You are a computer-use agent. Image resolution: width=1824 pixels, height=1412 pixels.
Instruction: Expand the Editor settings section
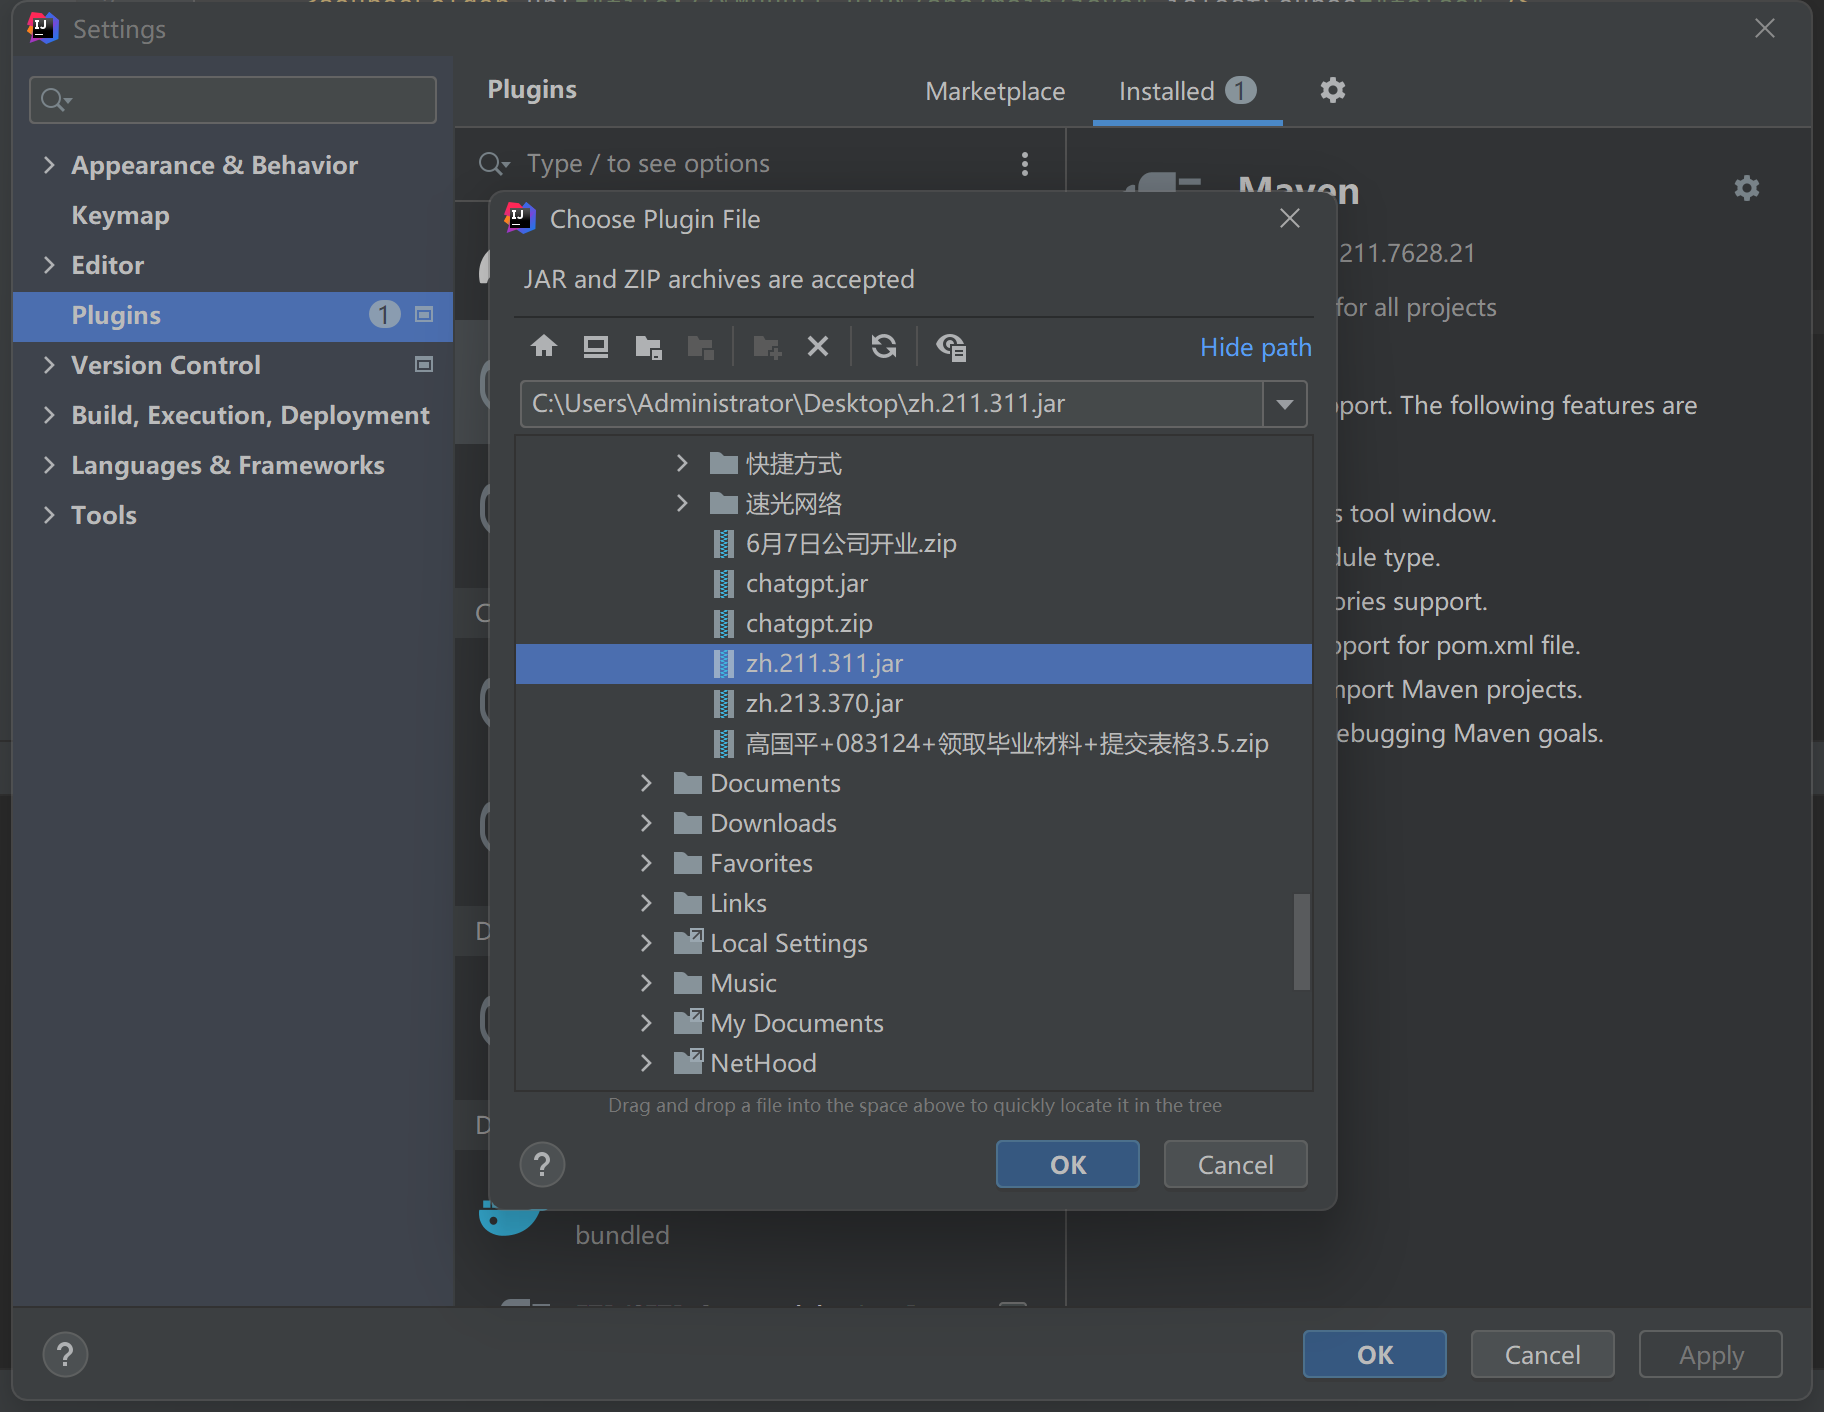pyautogui.click(x=49, y=264)
